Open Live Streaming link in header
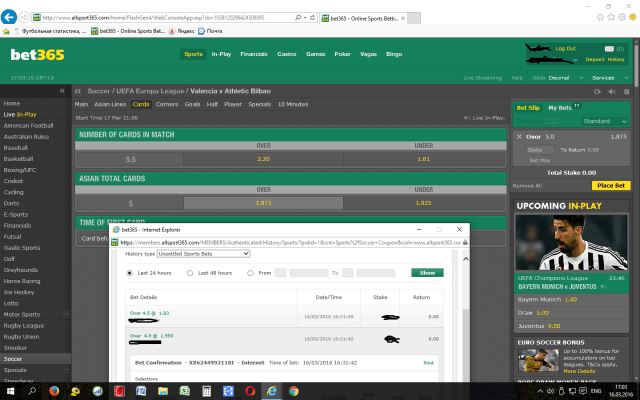This screenshot has width=640, height=400. point(482,78)
